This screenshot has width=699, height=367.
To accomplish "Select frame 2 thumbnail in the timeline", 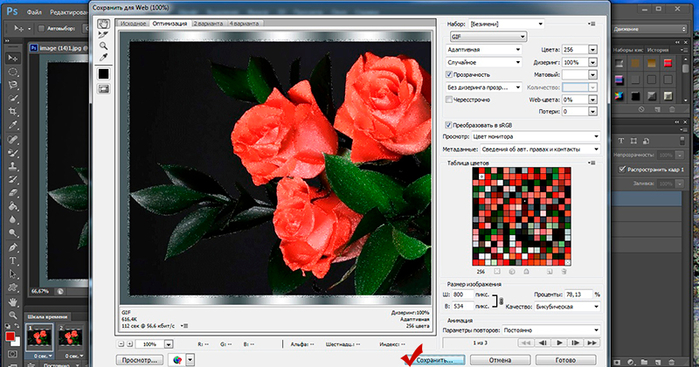I will 71,338.
